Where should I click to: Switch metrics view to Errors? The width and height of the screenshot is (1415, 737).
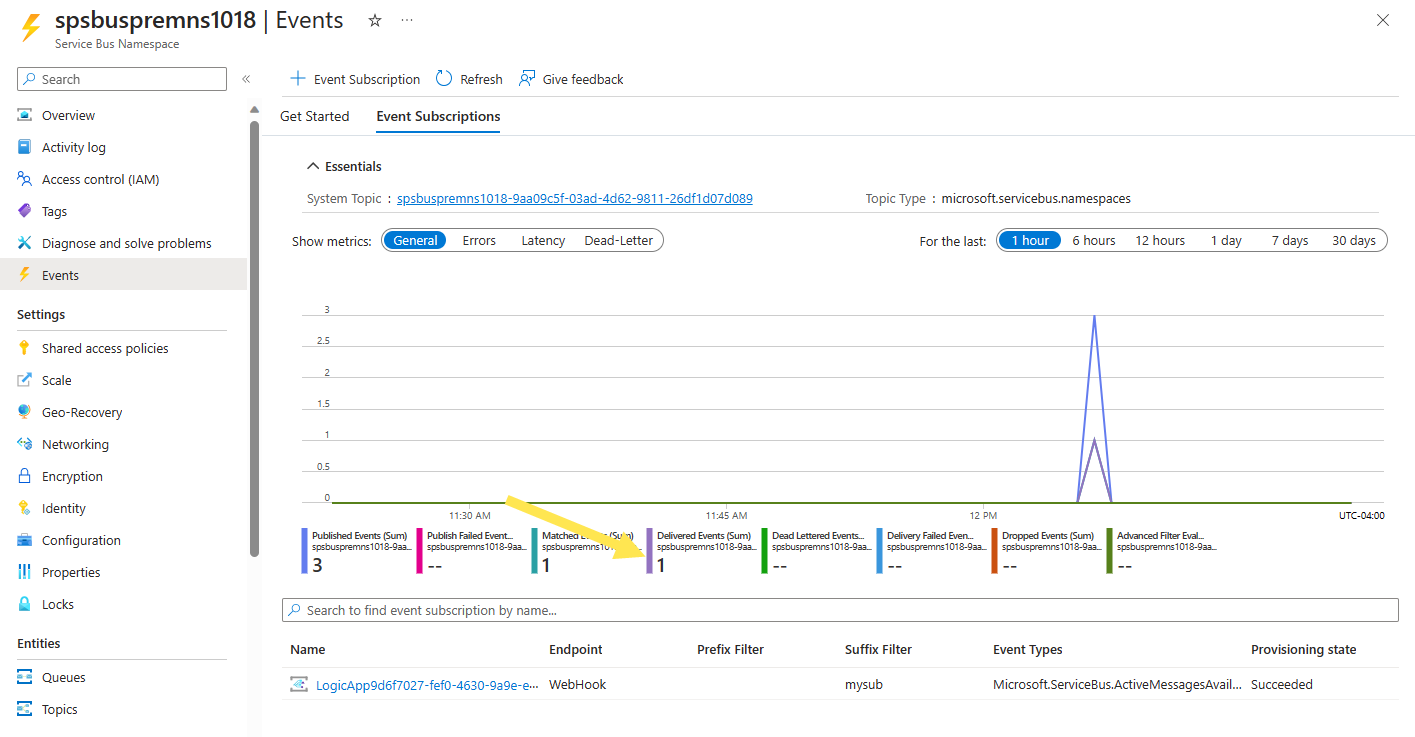[479, 240]
